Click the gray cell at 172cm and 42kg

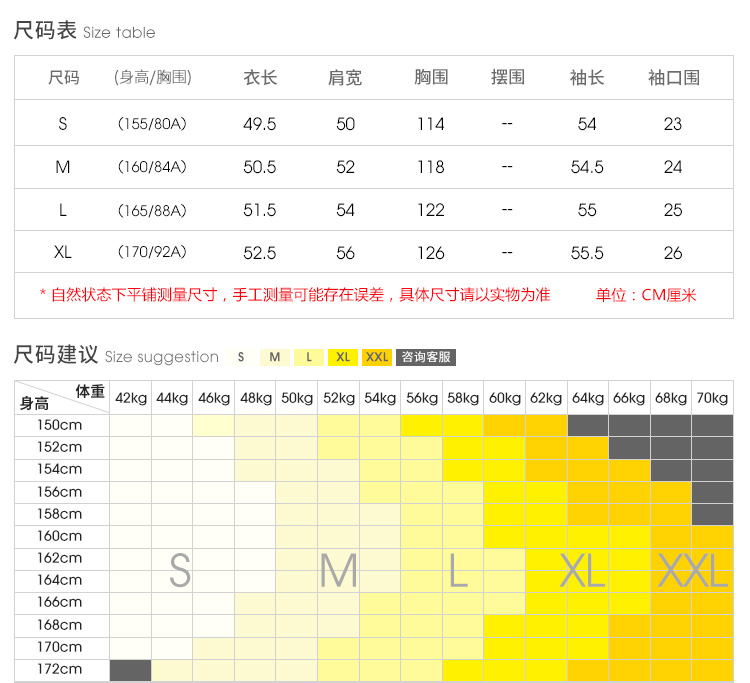coord(131,670)
